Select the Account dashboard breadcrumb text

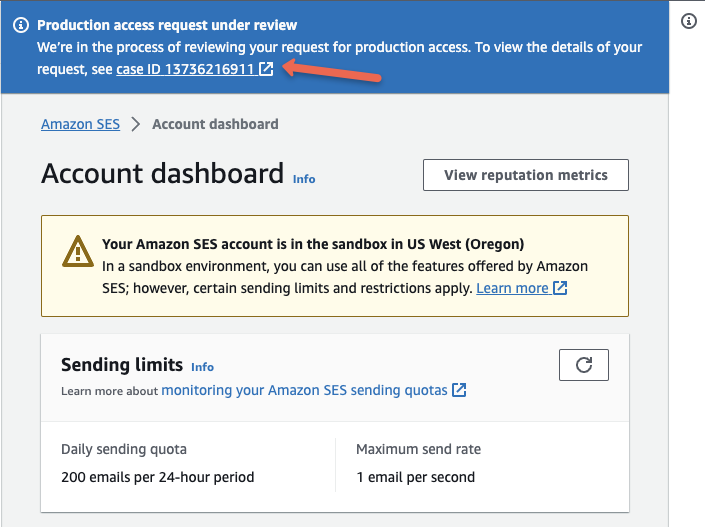tap(215, 124)
